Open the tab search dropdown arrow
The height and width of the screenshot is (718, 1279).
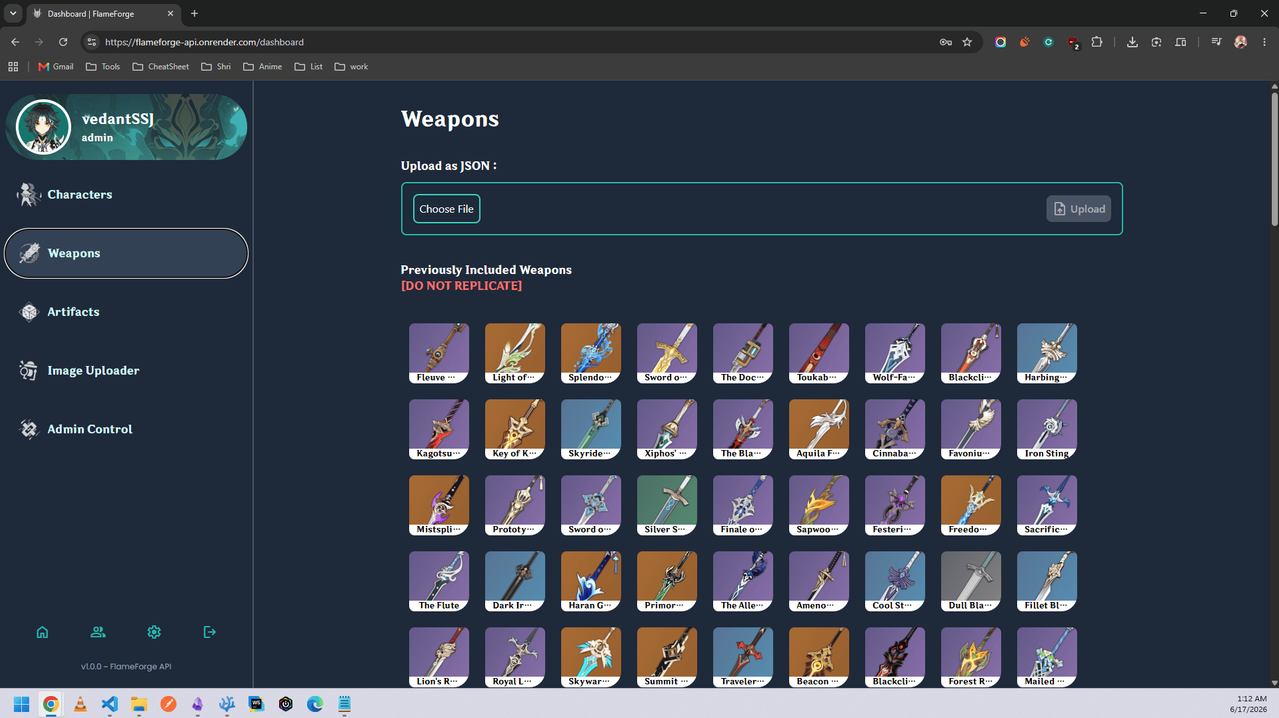13,13
